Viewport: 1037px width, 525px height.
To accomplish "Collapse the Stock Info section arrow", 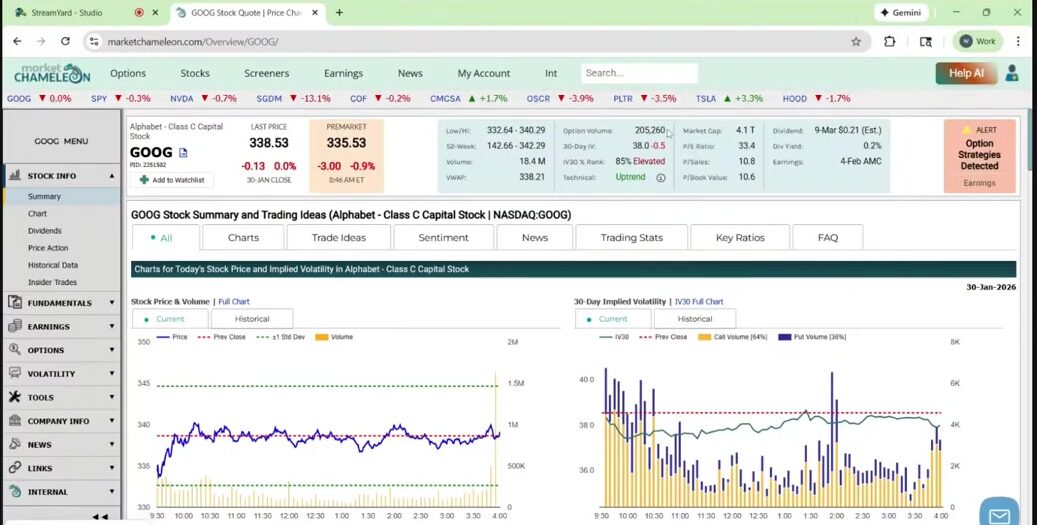I will (112, 176).
